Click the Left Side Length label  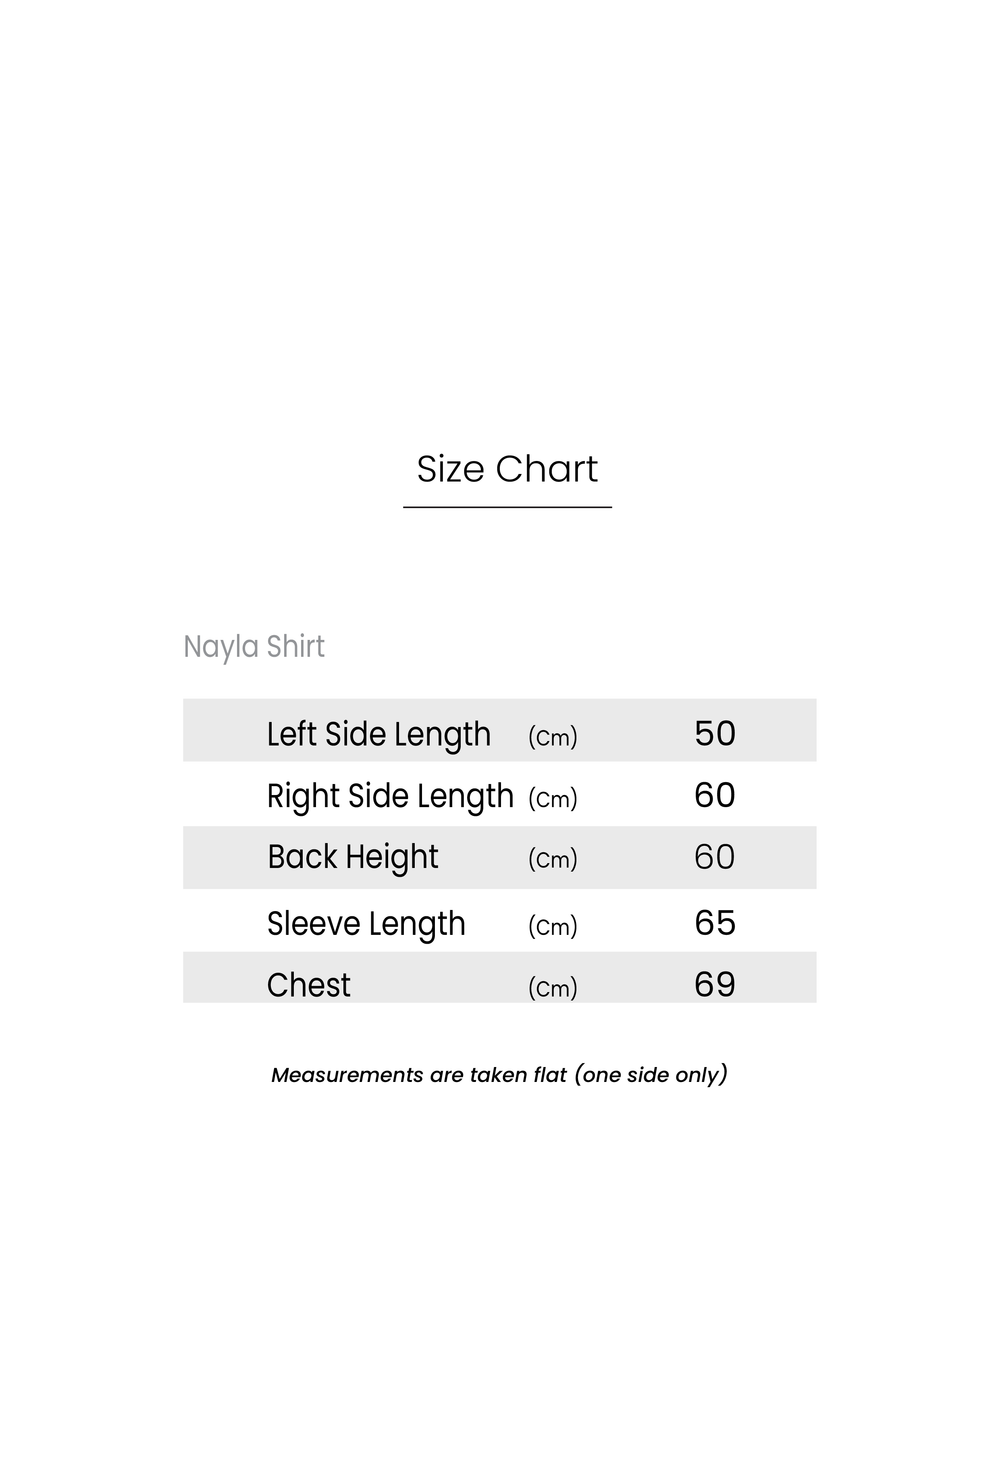[378, 734]
